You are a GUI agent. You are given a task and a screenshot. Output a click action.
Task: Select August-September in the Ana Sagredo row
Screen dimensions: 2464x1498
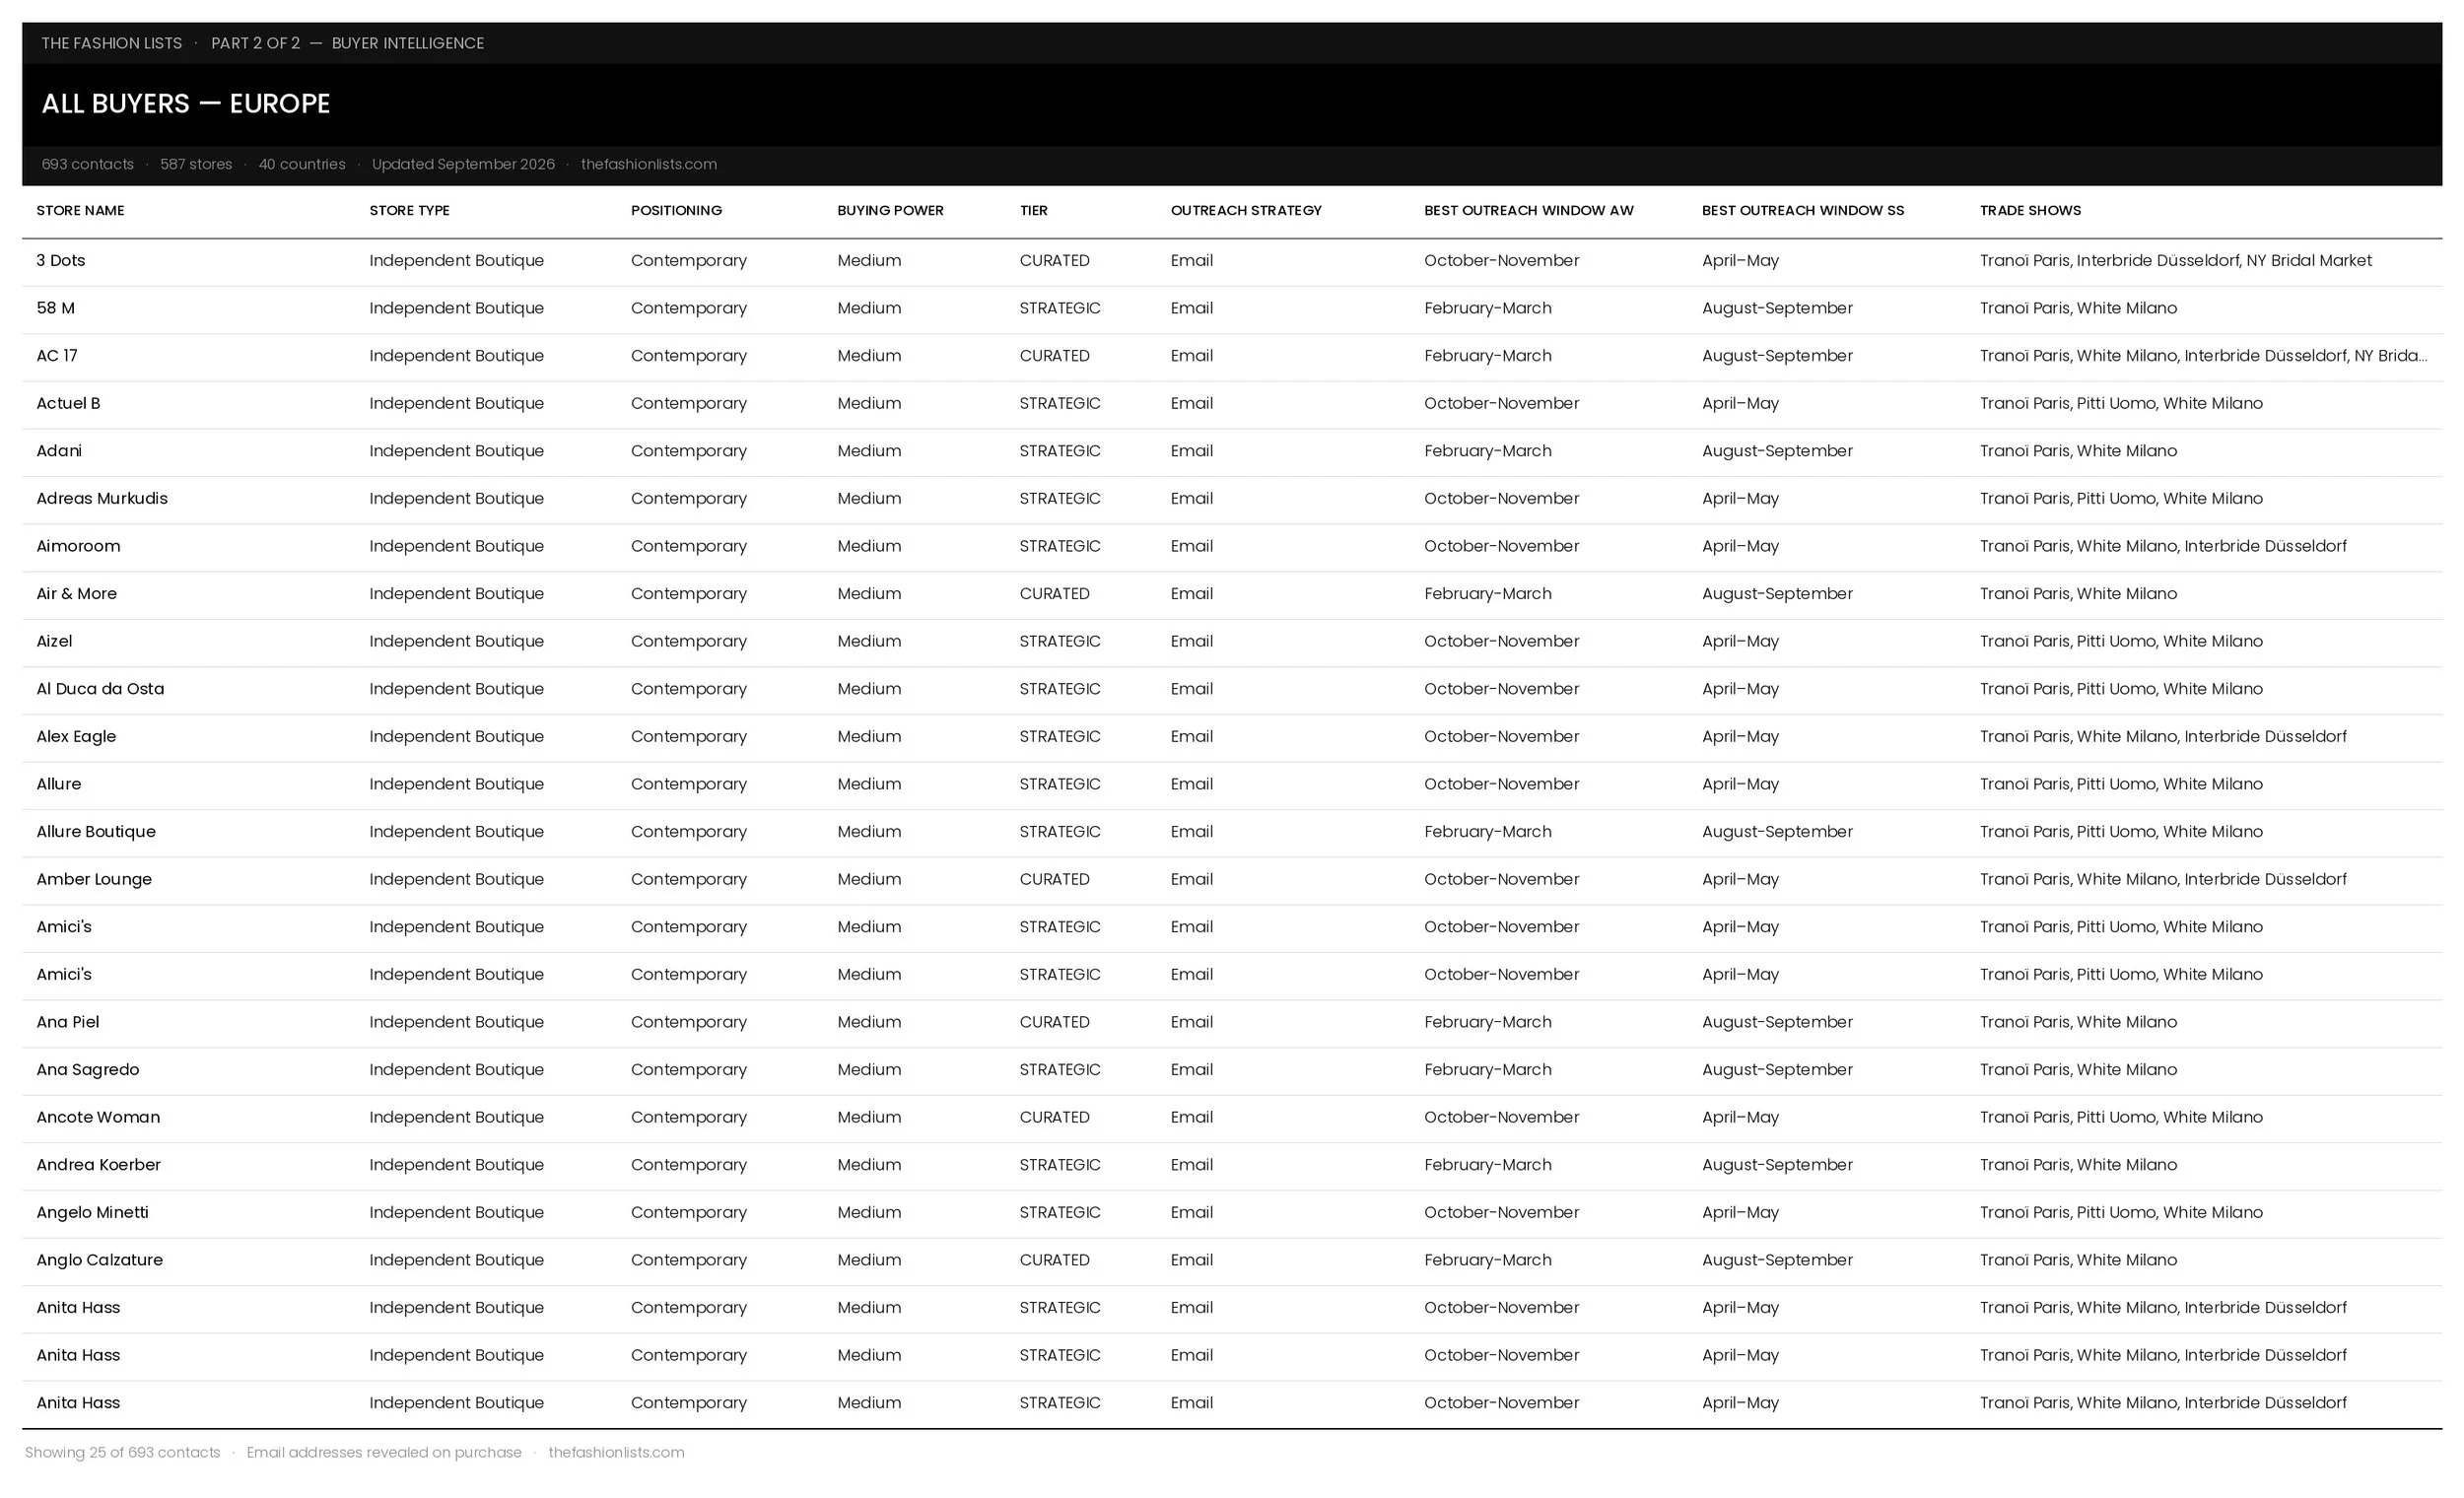(x=1777, y=1069)
